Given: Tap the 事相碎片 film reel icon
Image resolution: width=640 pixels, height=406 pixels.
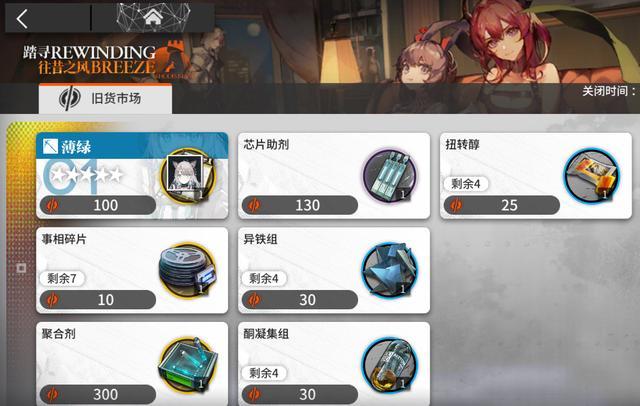Looking at the screenshot, I should (x=188, y=271).
